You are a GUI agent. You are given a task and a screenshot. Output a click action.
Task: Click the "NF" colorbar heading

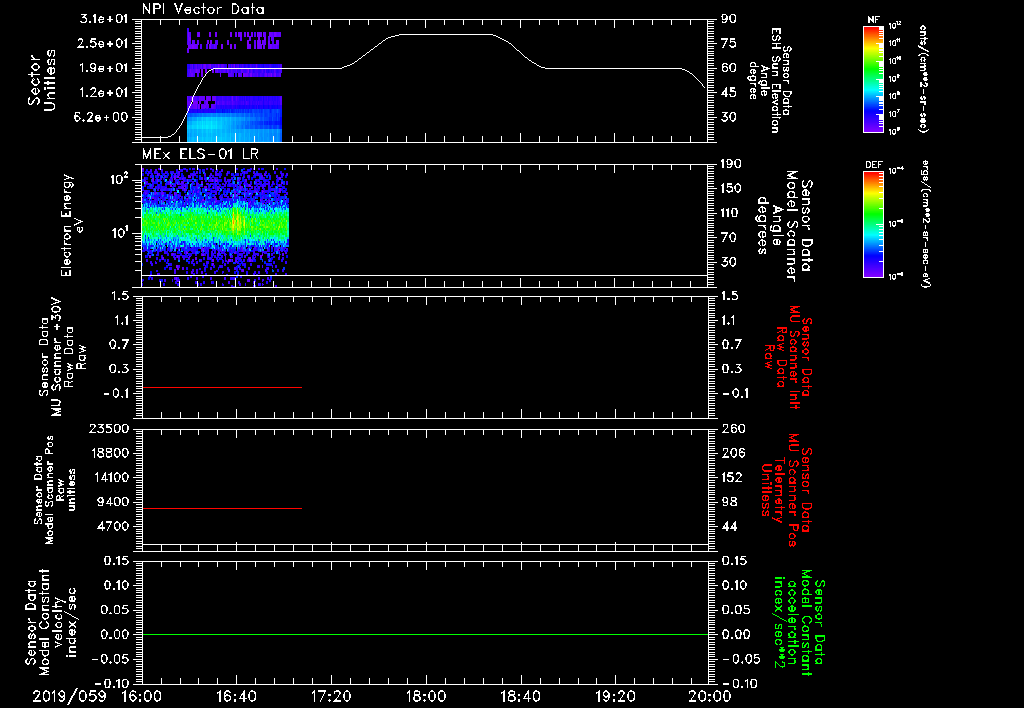coord(874,20)
